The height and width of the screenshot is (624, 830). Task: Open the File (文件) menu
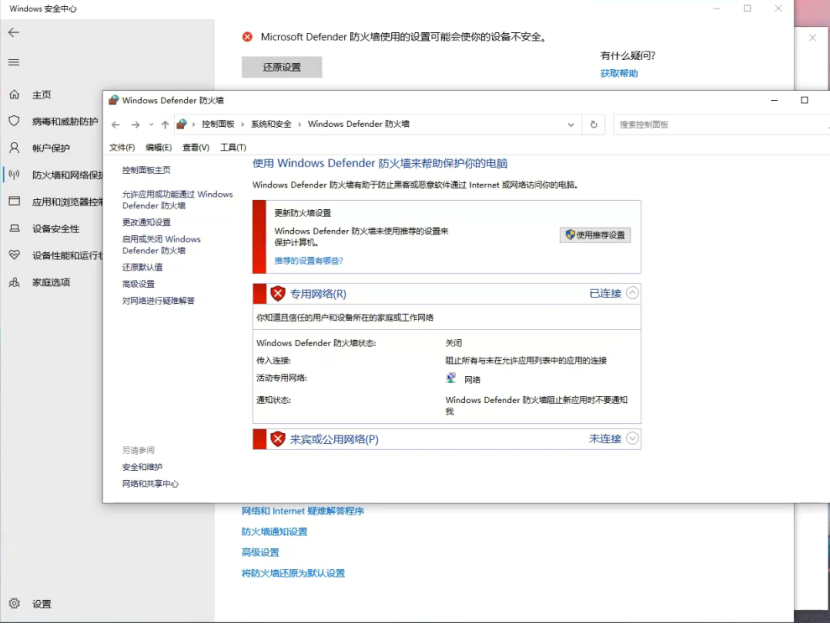tap(122, 148)
